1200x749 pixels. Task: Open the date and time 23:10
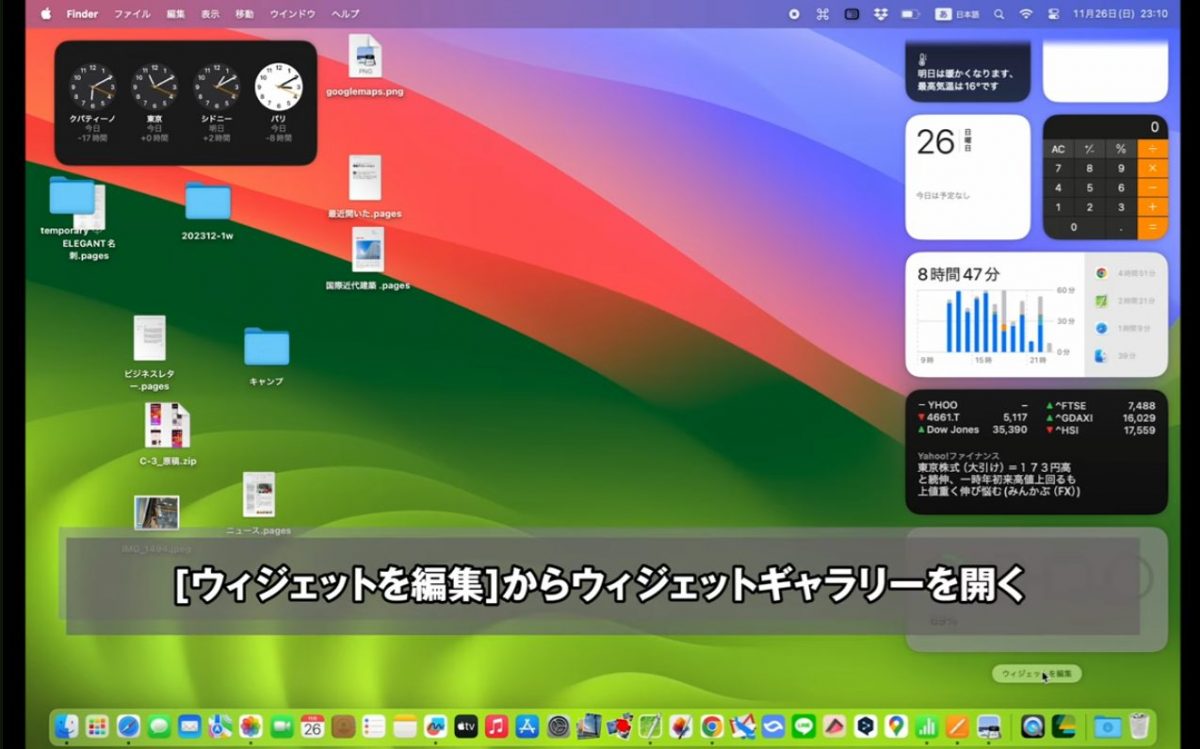pyautogui.click(x=1120, y=14)
